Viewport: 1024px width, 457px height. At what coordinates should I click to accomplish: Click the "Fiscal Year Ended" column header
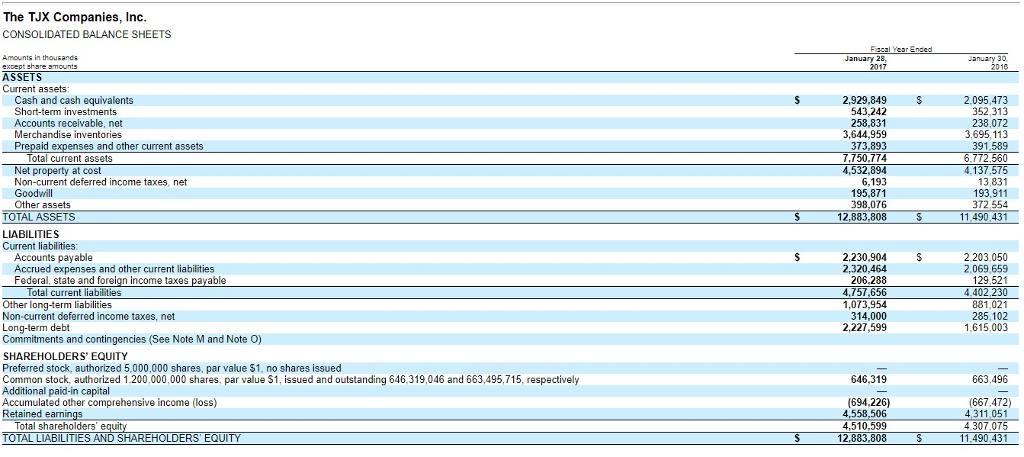[x=901, y=50]
